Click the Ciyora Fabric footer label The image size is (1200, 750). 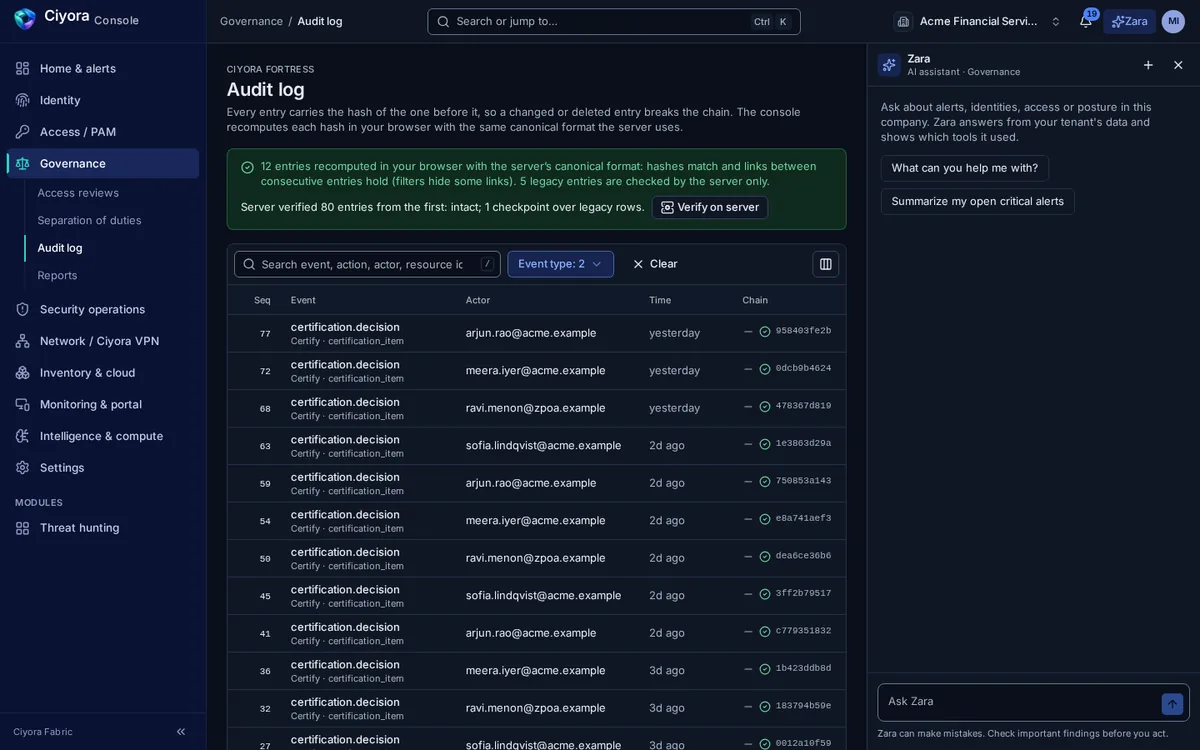[x=43, y=732]
